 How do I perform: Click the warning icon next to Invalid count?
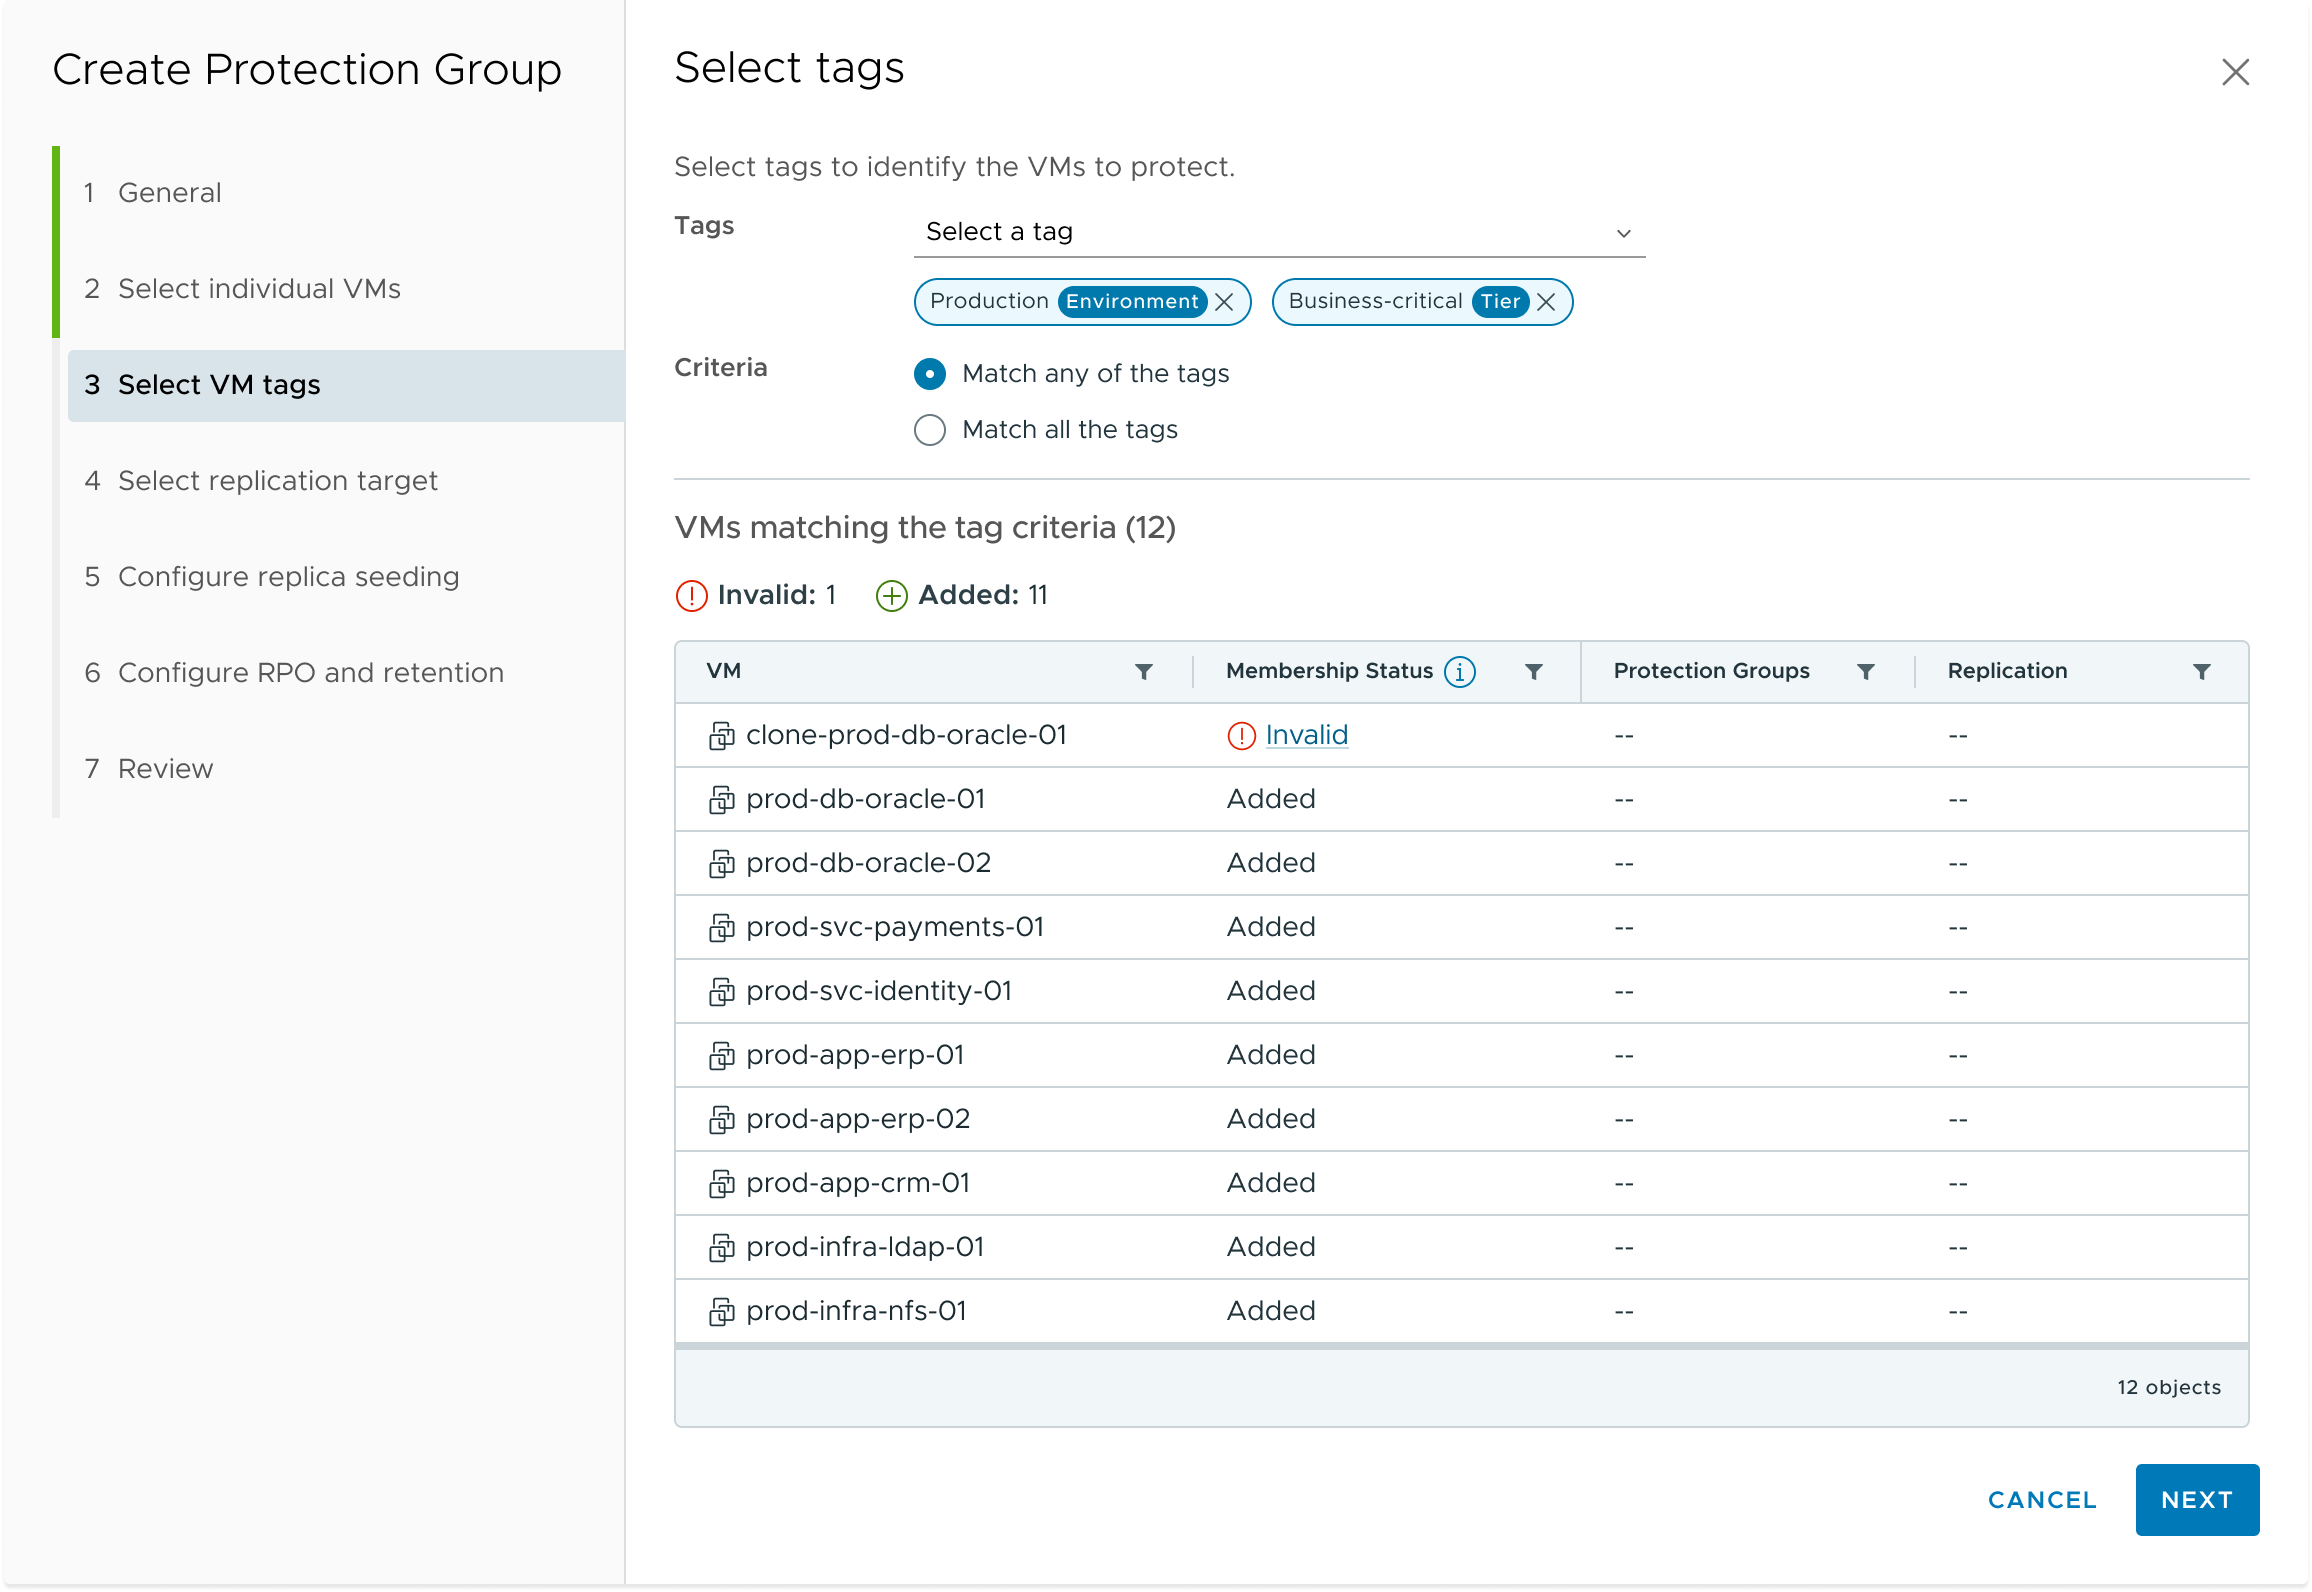[x=689, y=595]
